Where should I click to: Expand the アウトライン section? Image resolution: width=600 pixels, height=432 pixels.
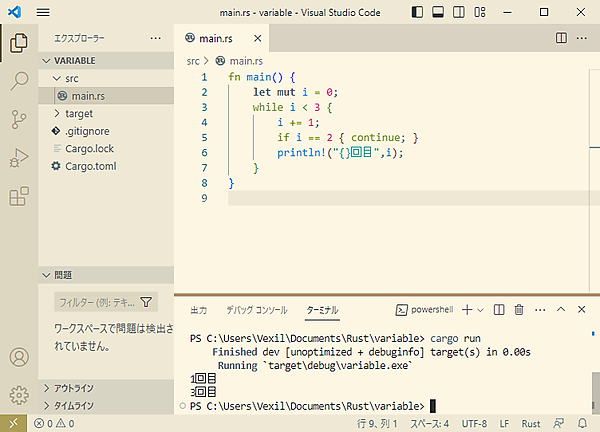point(74,388)
